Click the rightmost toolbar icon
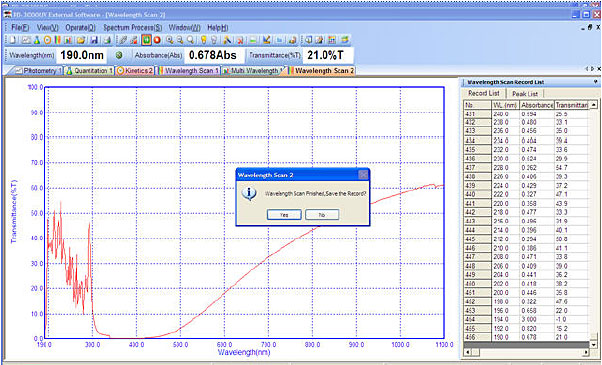This screenshot has height=365, width=602. [345, 40]
